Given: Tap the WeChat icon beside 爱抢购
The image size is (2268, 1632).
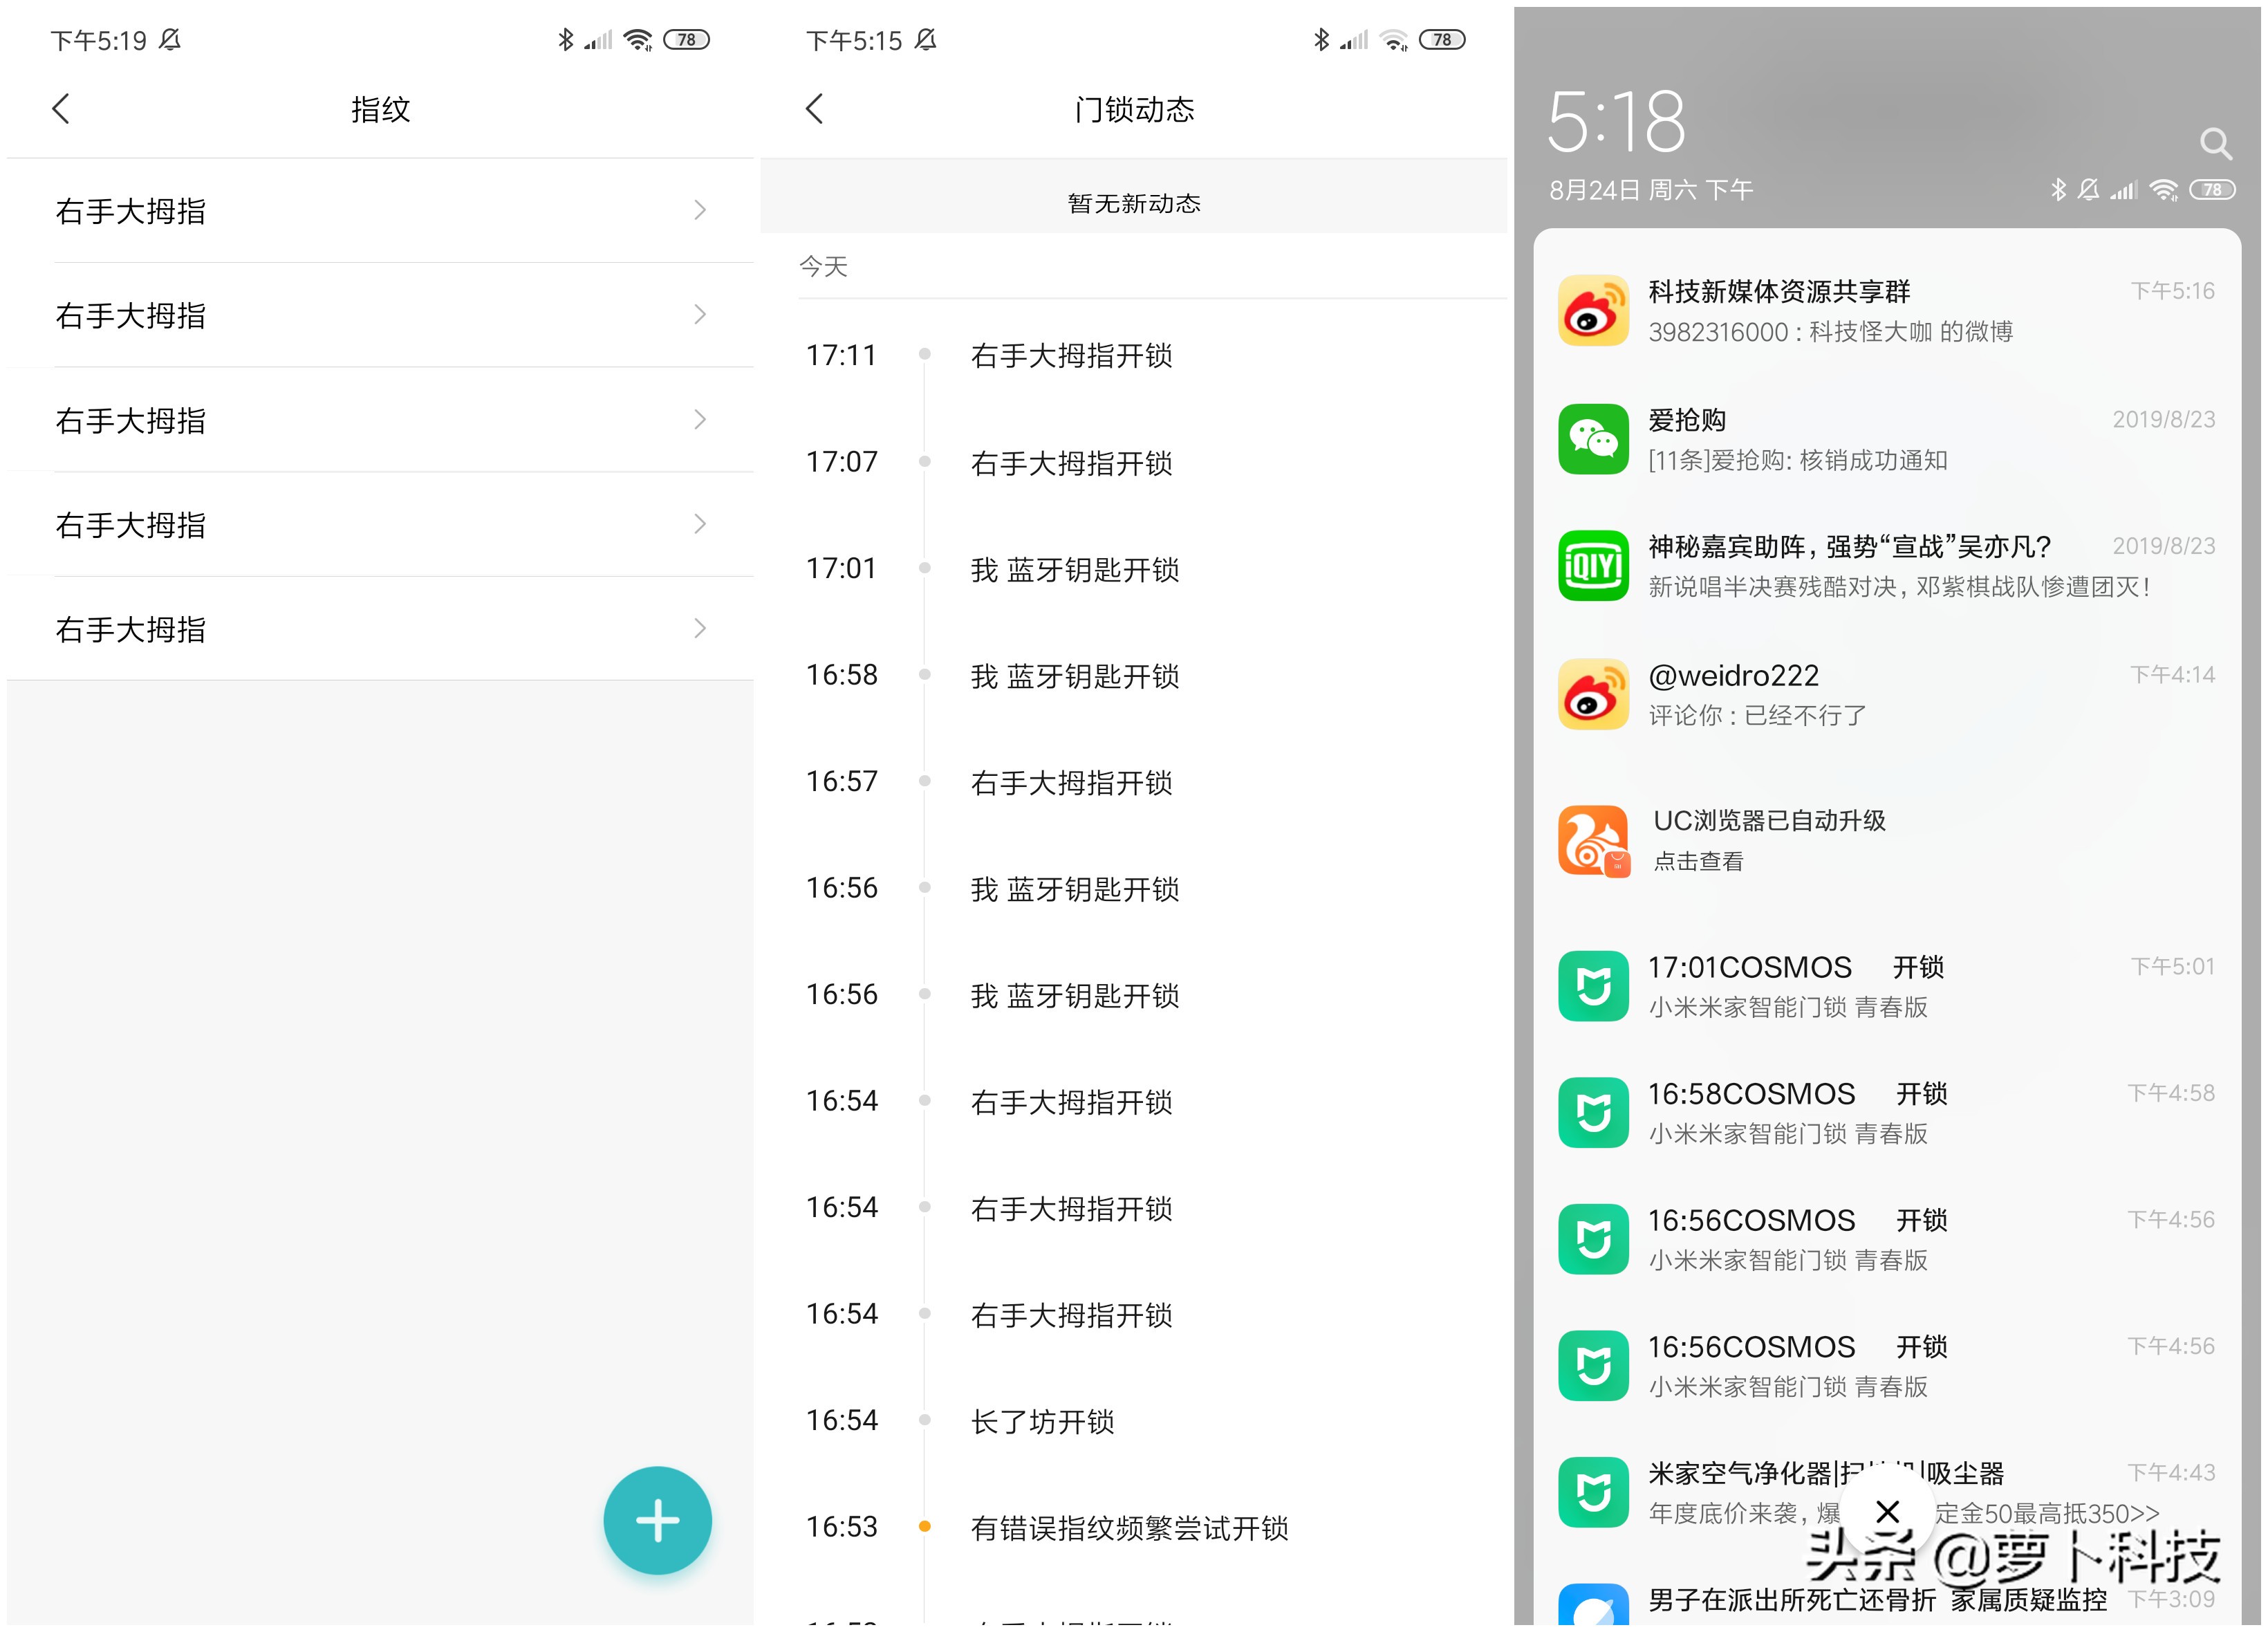Looking at the screenshot, I should pos(1594,440).
